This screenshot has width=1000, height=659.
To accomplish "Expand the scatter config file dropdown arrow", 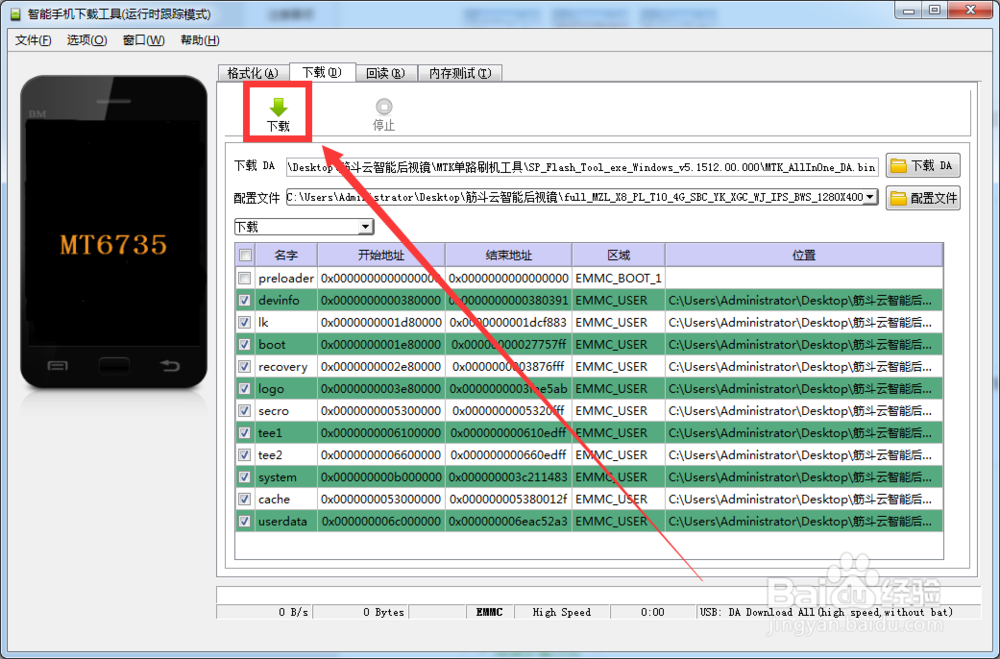I will click(x=871, y=197).
